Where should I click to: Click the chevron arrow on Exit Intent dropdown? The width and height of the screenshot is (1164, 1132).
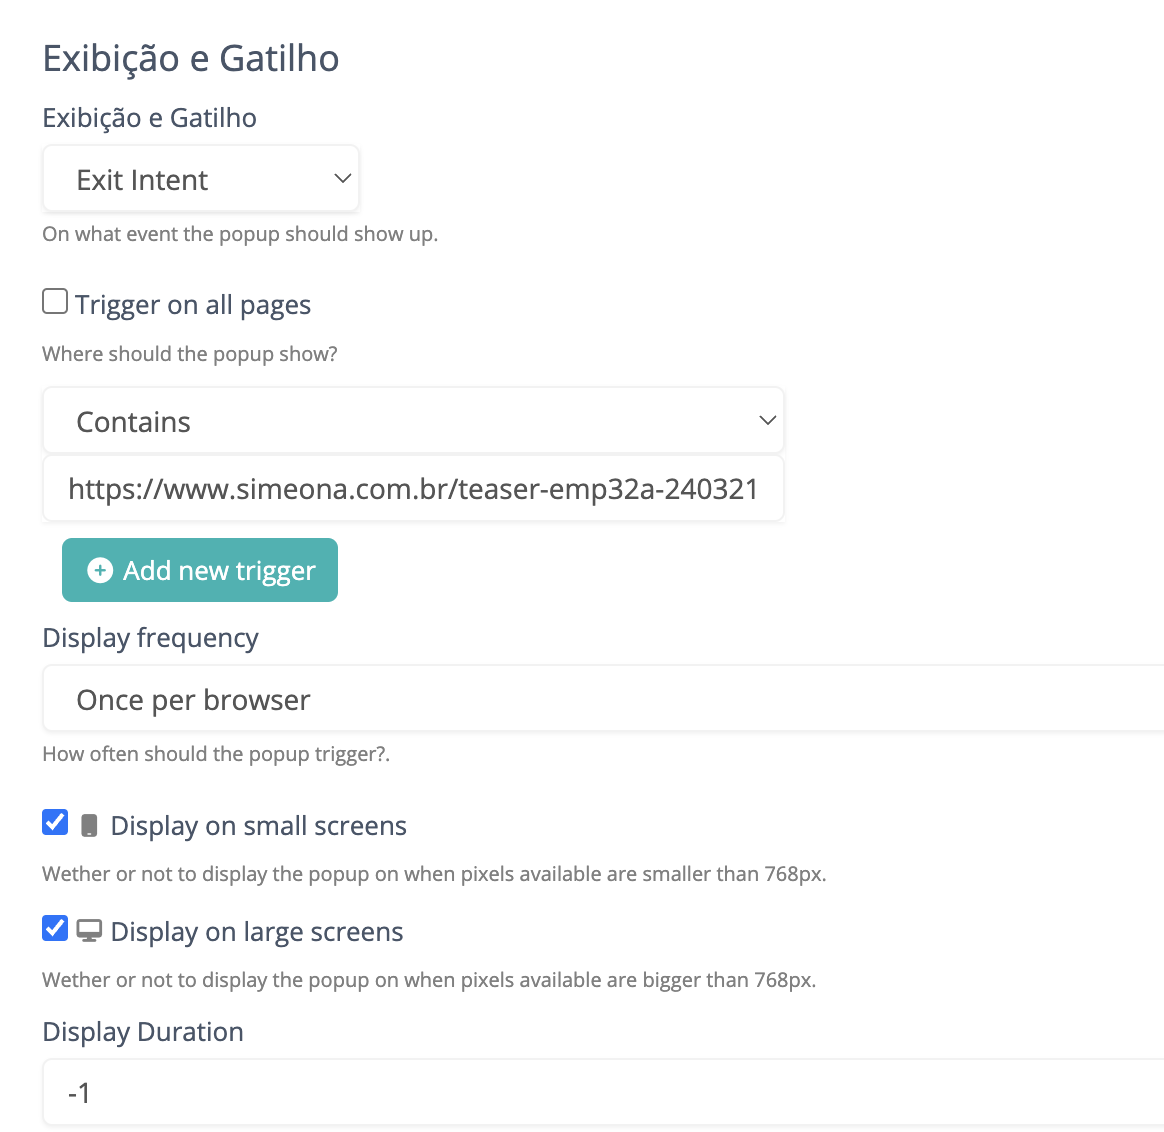342,178
